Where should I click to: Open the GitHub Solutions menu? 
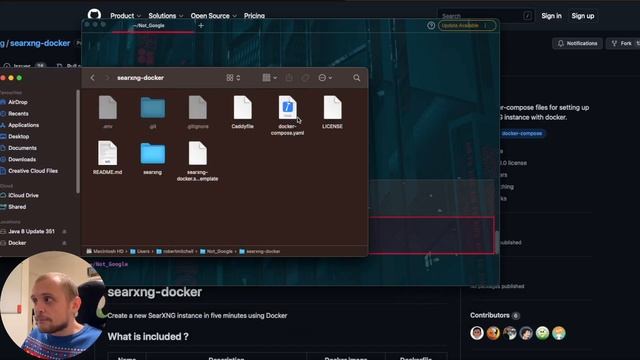[166, 16]
